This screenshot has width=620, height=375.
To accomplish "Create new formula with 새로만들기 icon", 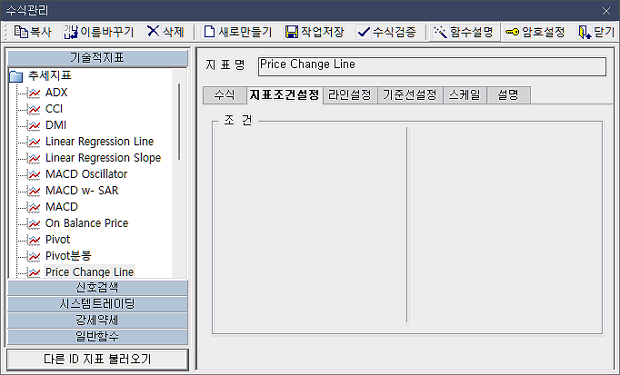I will [209, 32].
